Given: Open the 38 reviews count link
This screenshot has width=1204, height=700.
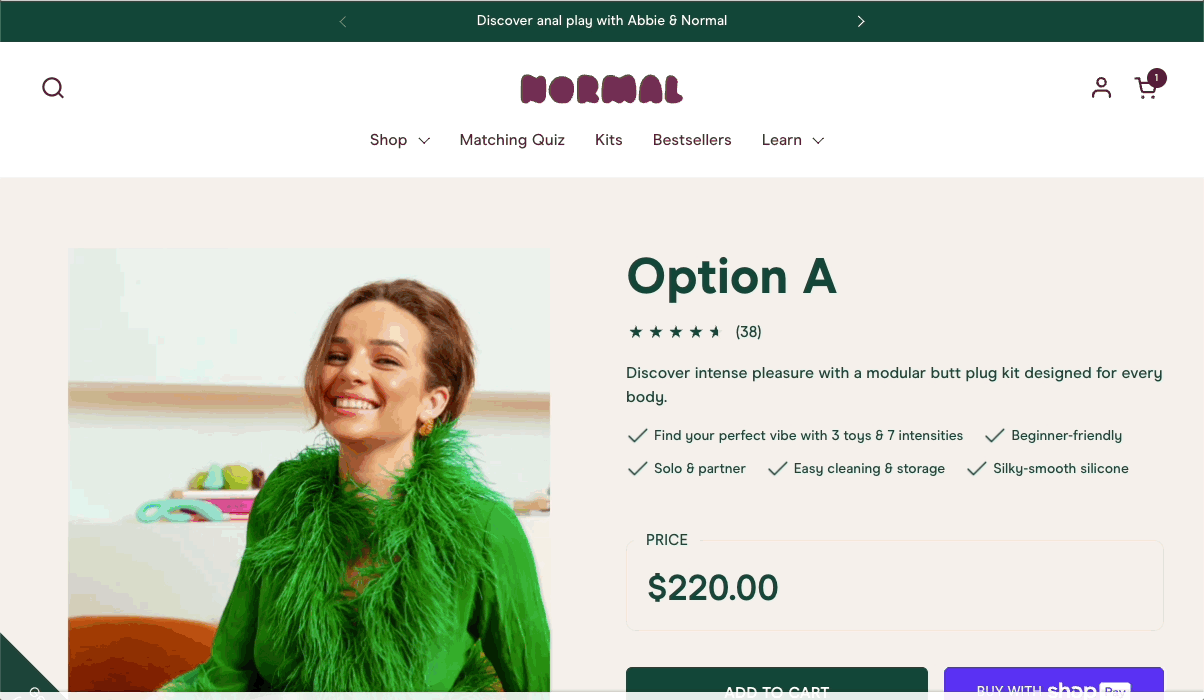Looking at the screenshot, I should 749,332.
